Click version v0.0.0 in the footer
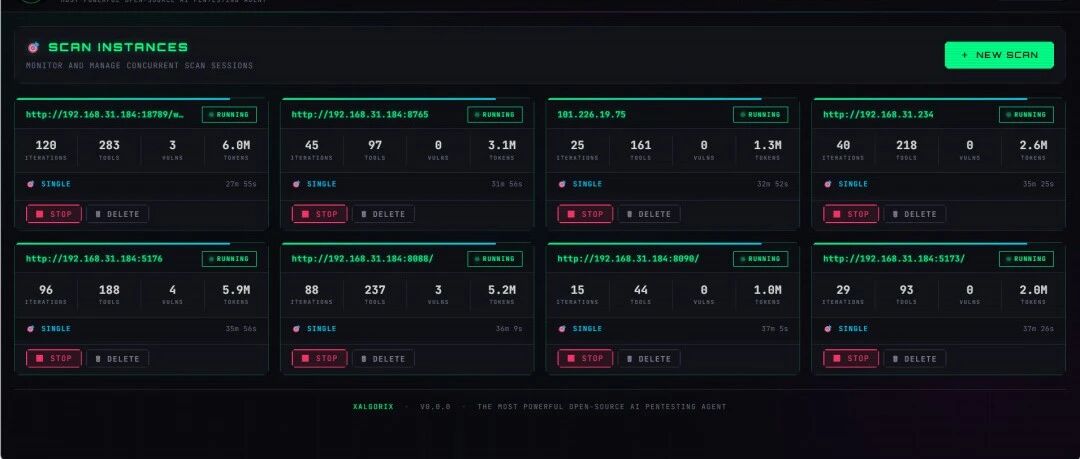This screenshot has width=1080, height=459. click(x=435, y=407)
